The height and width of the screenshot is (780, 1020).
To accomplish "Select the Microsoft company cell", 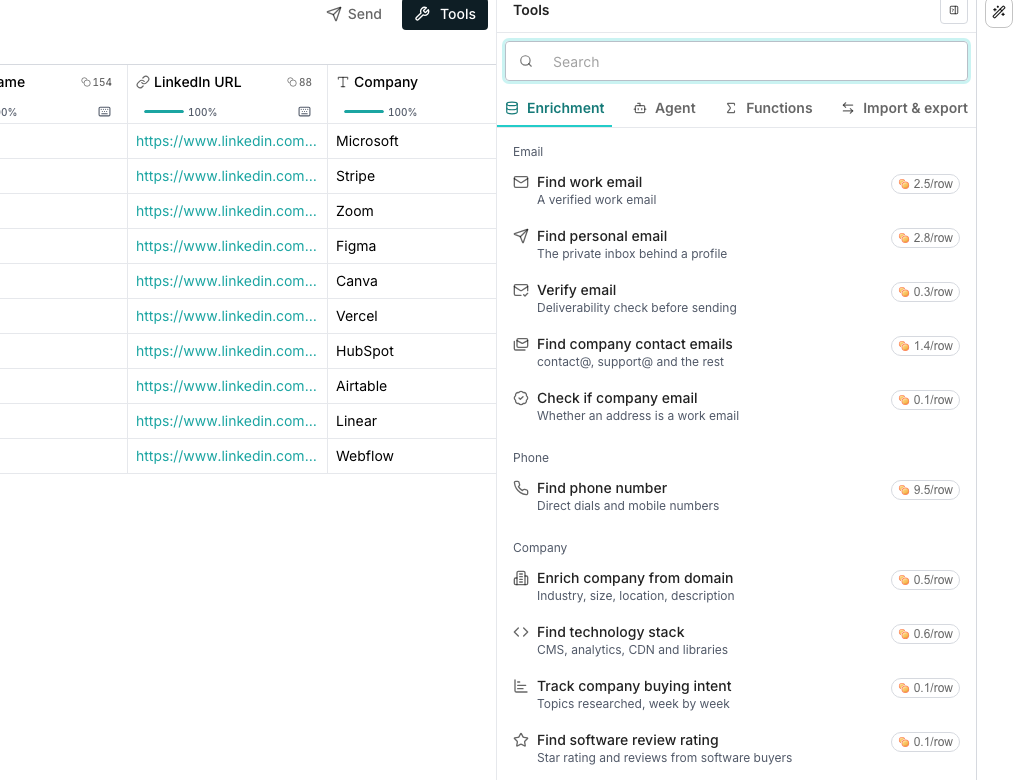I will pyautogui.click(x=412, y=141).
